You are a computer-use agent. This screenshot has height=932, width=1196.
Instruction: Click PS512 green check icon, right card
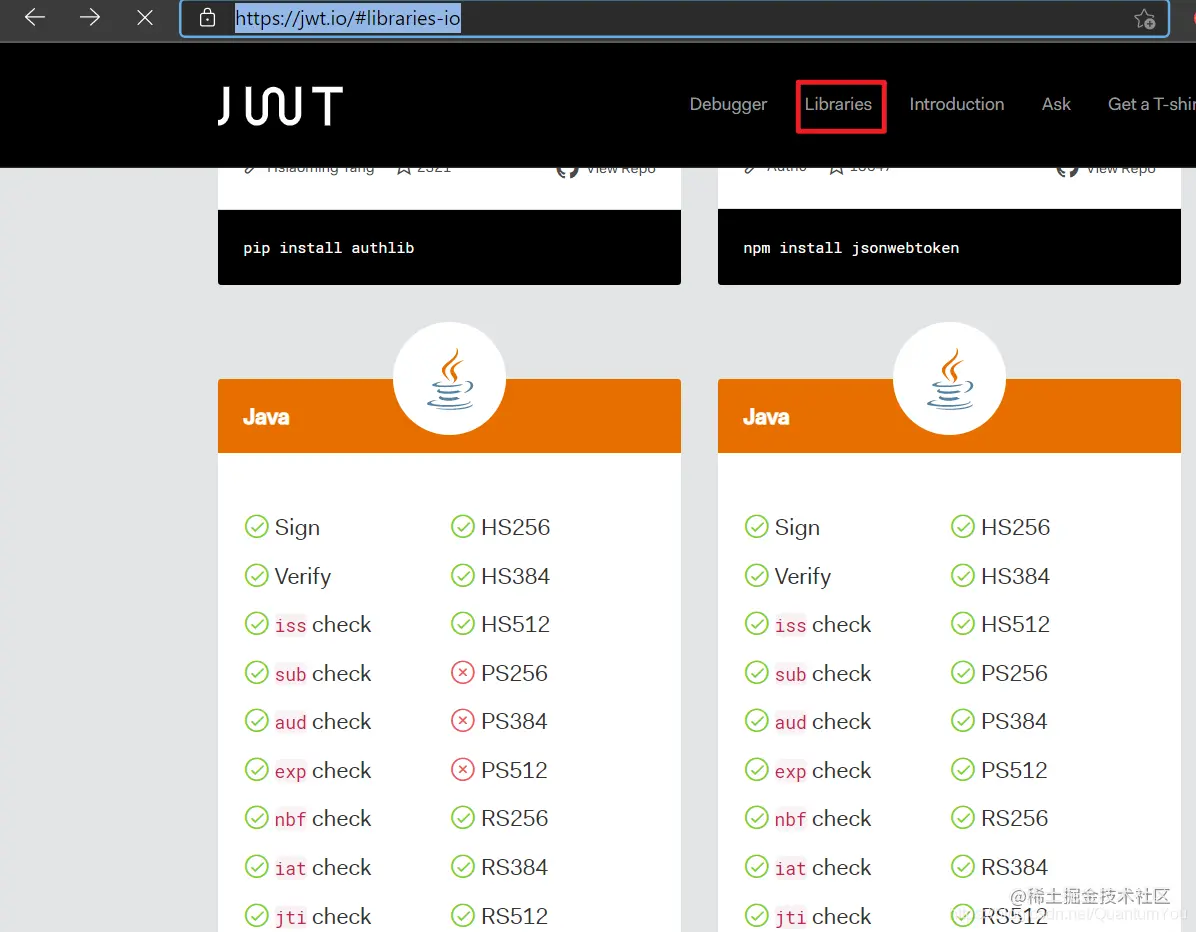coord(963,770)
